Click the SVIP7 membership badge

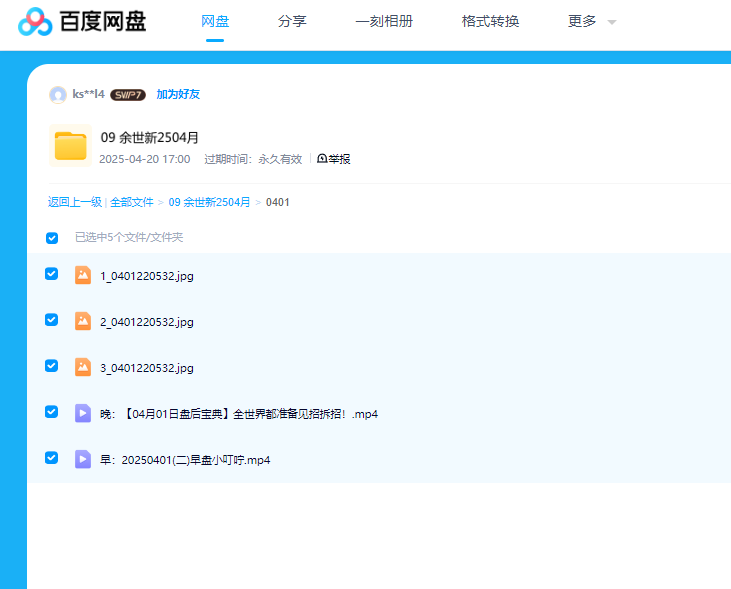128,95
